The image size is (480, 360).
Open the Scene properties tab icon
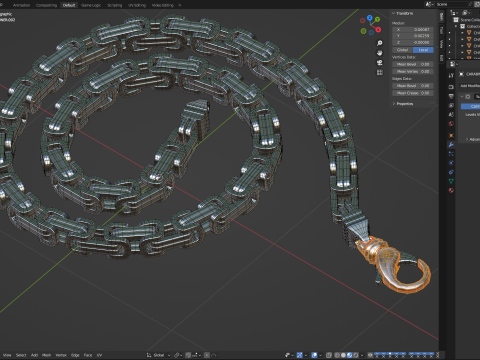(x=451, y=115)
